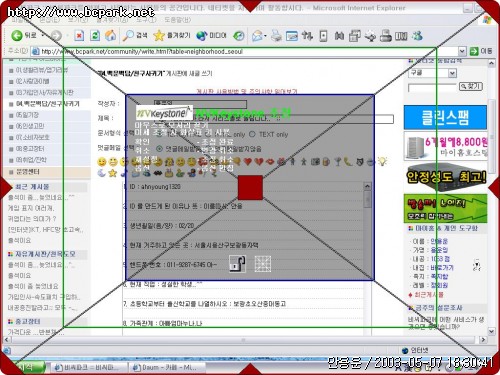Select the receive reply mail radio button
The image size is (500, 375).
click(x=159, y=149)
